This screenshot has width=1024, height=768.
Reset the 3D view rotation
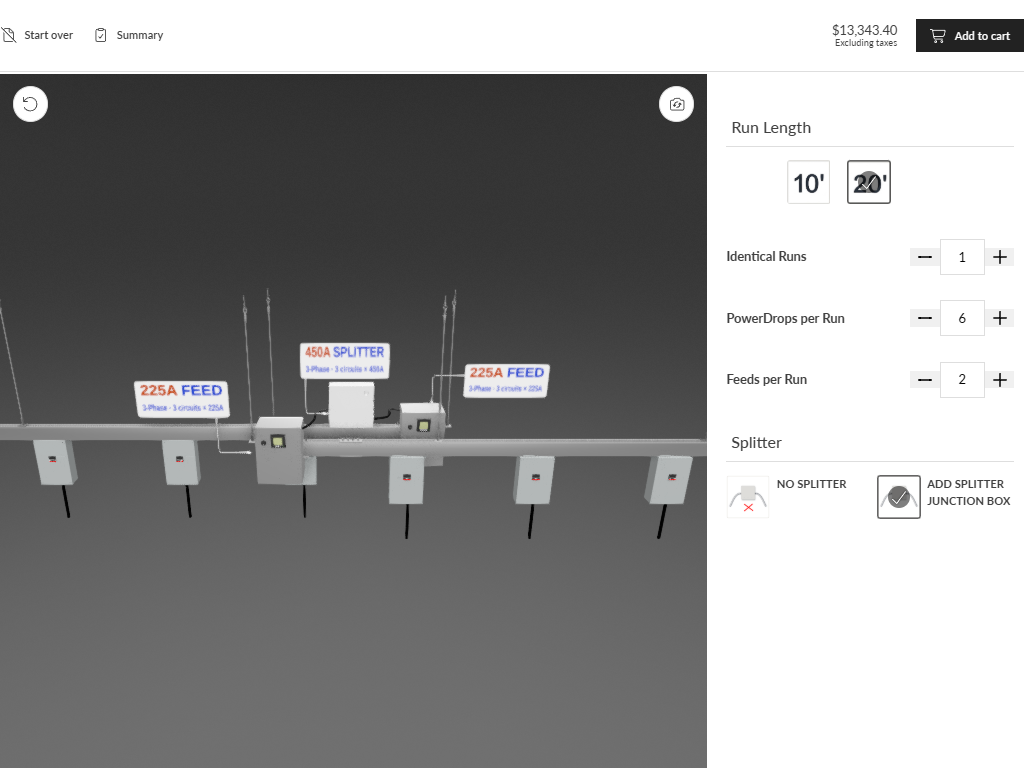pos(31,104)
